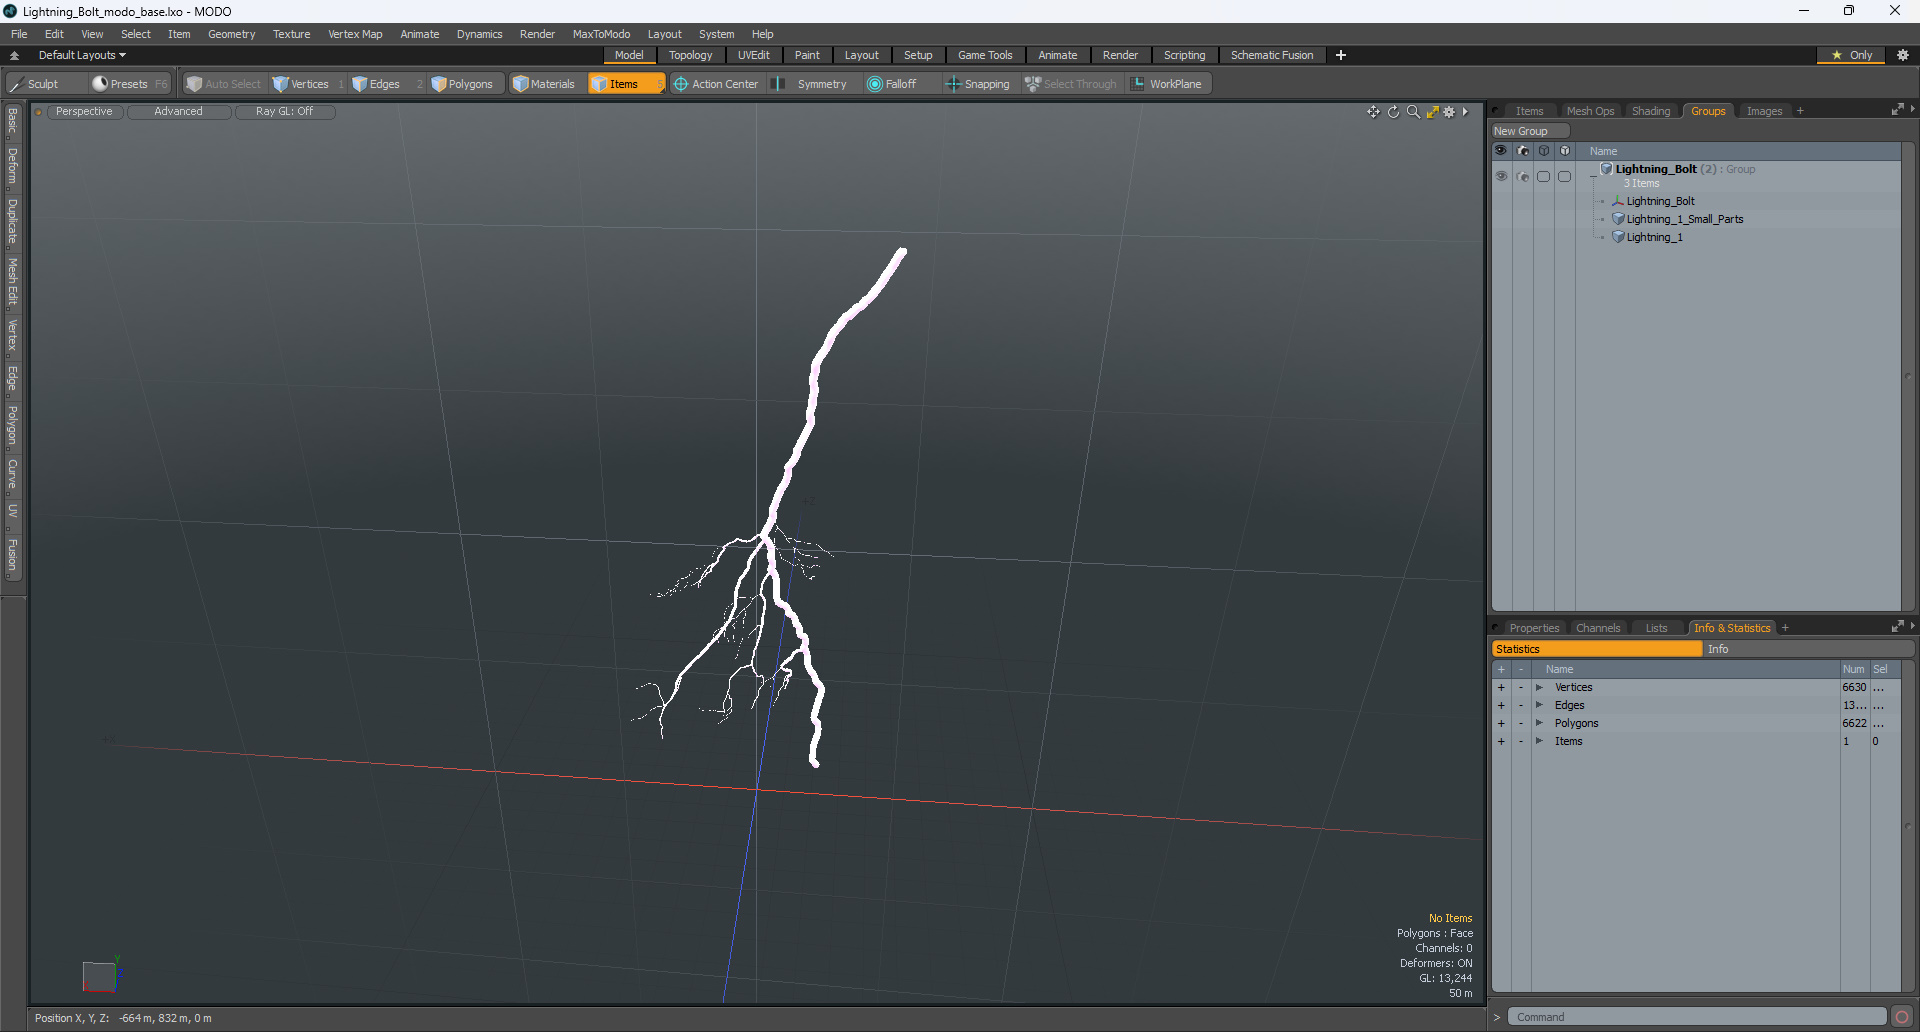Add Polygons to selection with plus
The image size is (1920, 1032).
(x=1501, y=723)
